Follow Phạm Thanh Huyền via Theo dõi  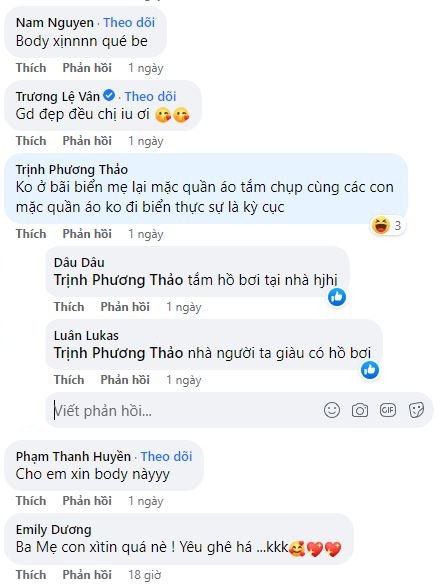pyautogui.click(x=167, y=456)
